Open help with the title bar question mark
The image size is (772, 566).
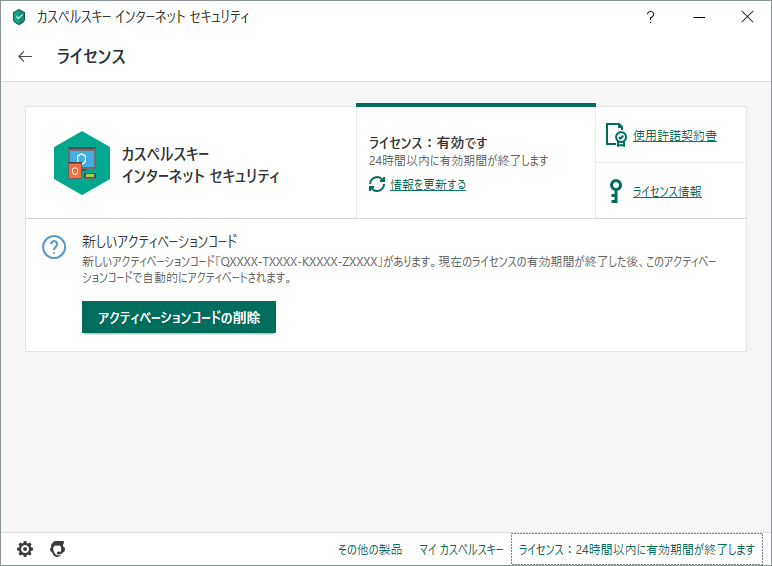pyautogui.click(x=650, y=17)
